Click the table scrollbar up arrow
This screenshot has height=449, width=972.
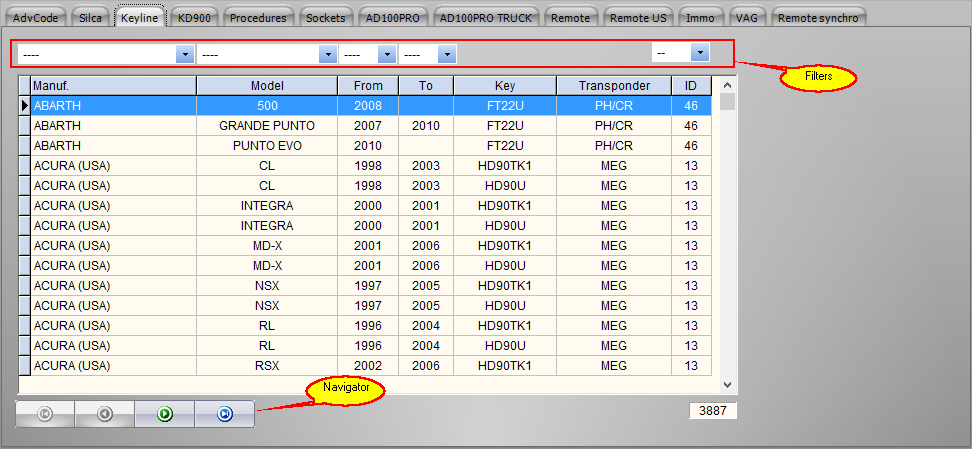[728, 85]
